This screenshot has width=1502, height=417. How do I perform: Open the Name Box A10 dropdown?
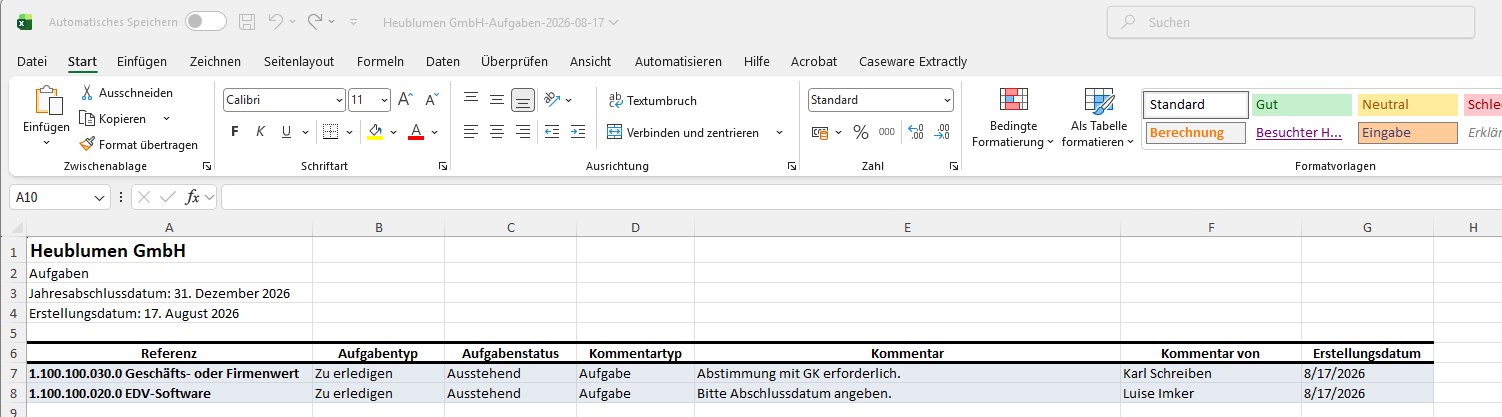point(99,198)
